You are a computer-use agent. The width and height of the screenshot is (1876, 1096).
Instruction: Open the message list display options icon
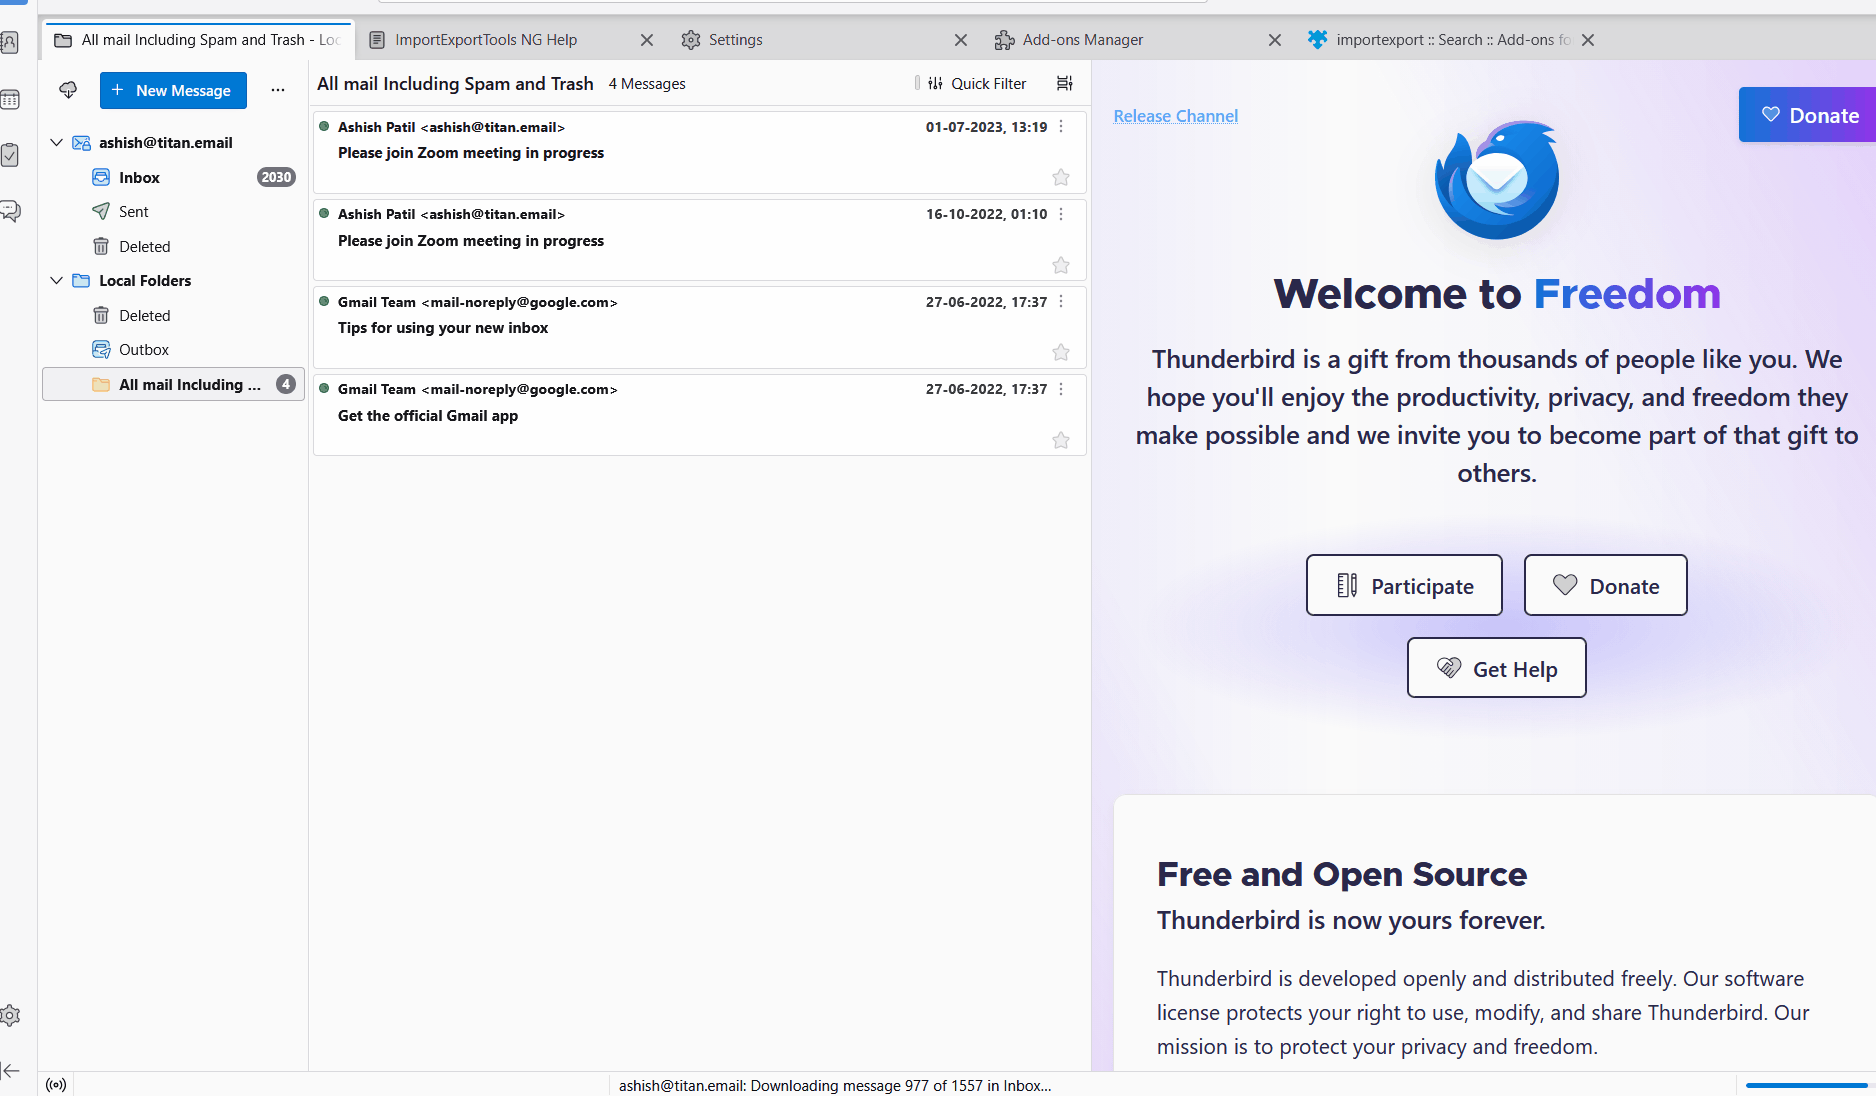[x=1065, y=84]
